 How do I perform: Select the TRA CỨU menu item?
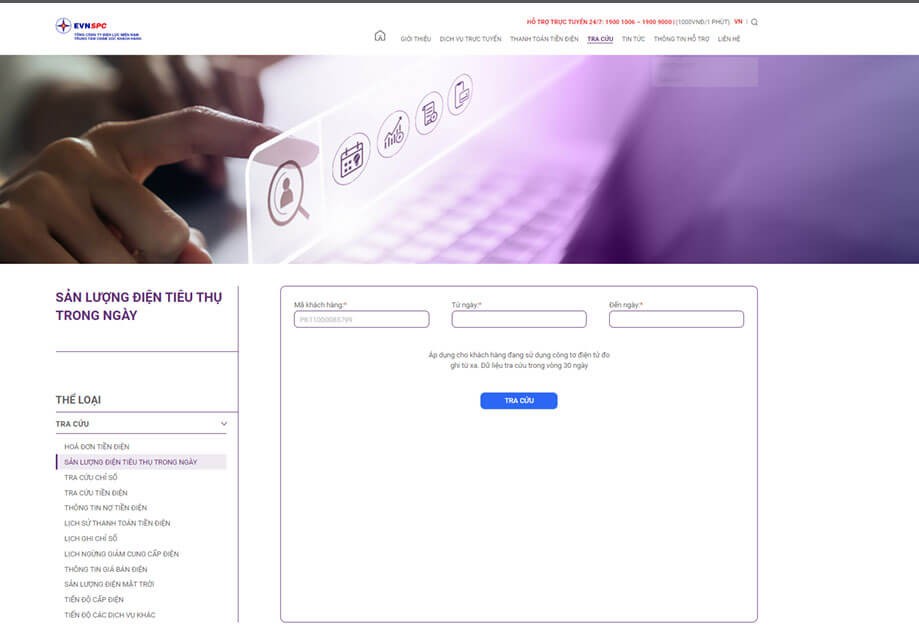[600, 39]
